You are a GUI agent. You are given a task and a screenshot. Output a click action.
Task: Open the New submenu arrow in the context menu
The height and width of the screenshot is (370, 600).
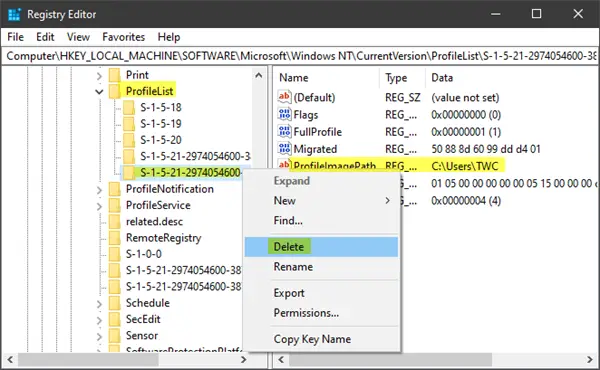pos(388,200)
